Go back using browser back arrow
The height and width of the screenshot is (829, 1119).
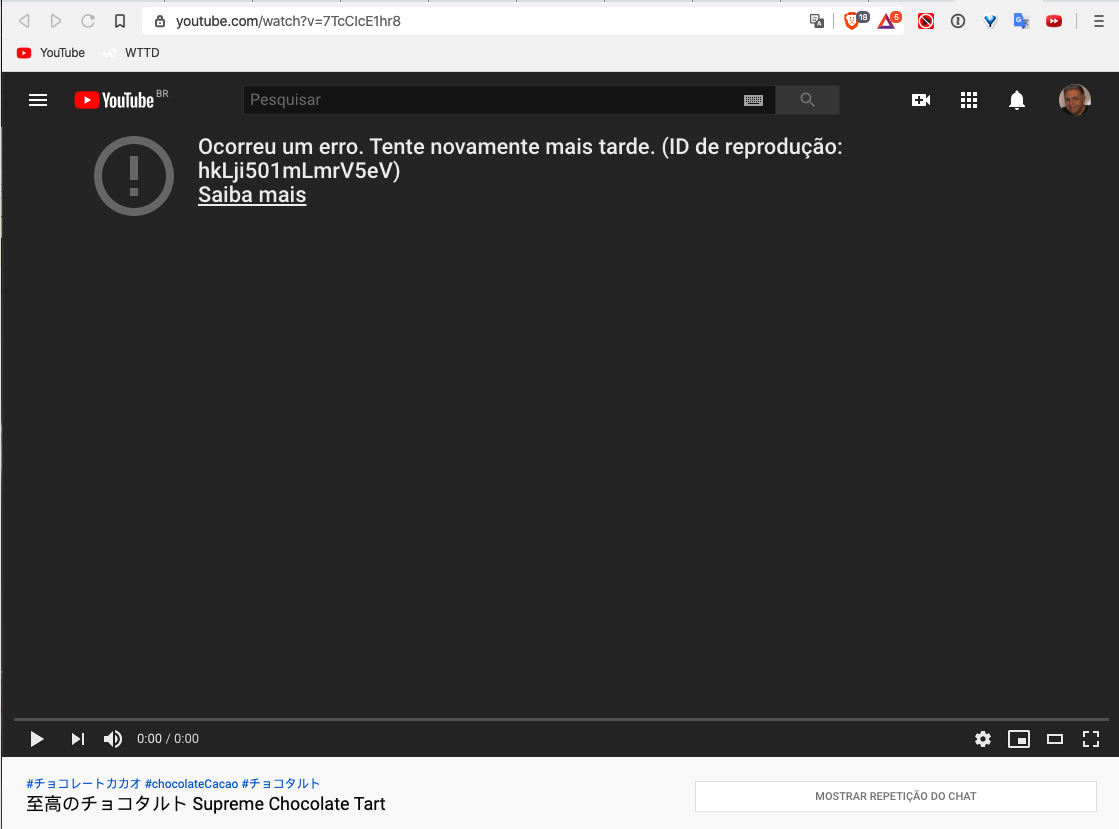(x=24, y=21)
